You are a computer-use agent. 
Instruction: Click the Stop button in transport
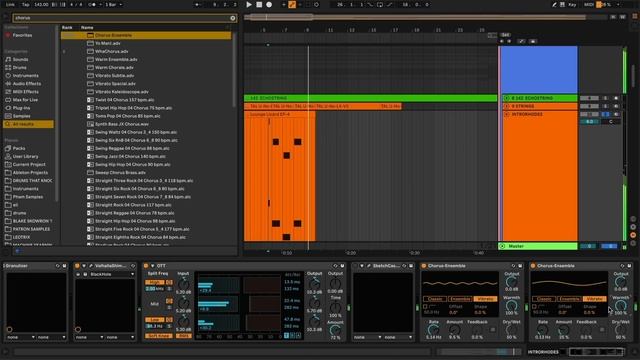[259, 4]
